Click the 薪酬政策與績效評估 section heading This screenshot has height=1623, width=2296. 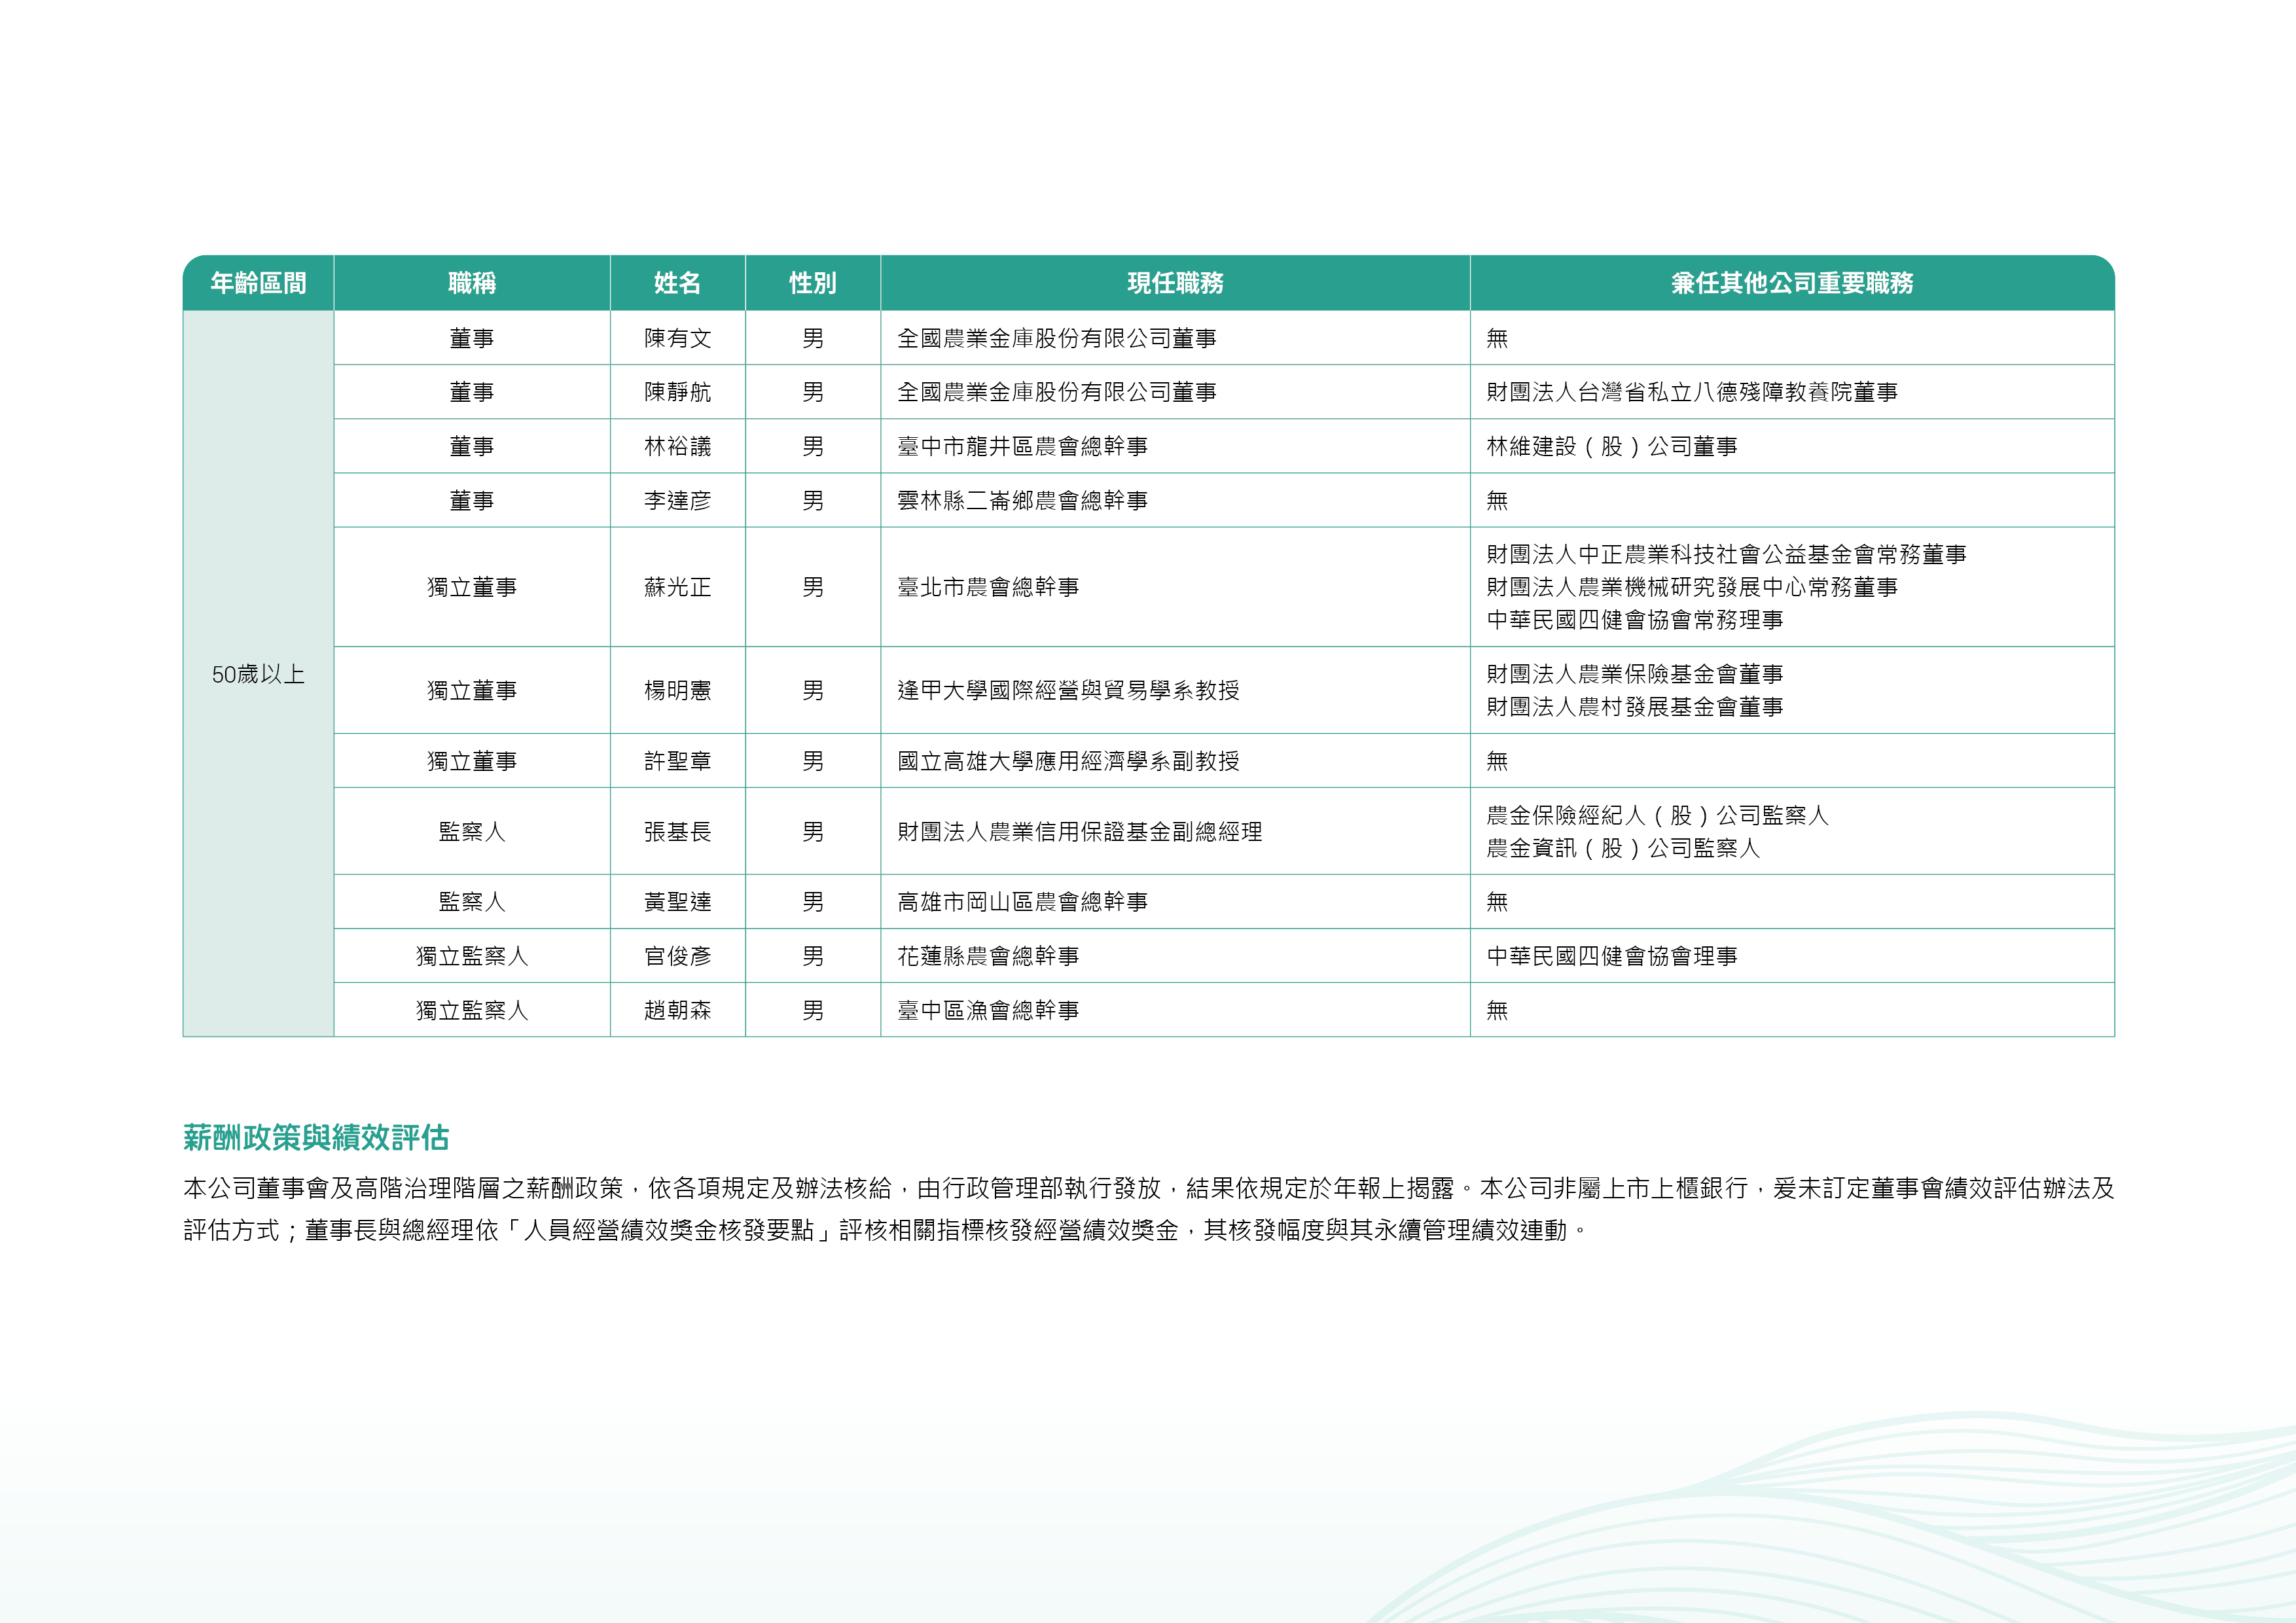316,1137
